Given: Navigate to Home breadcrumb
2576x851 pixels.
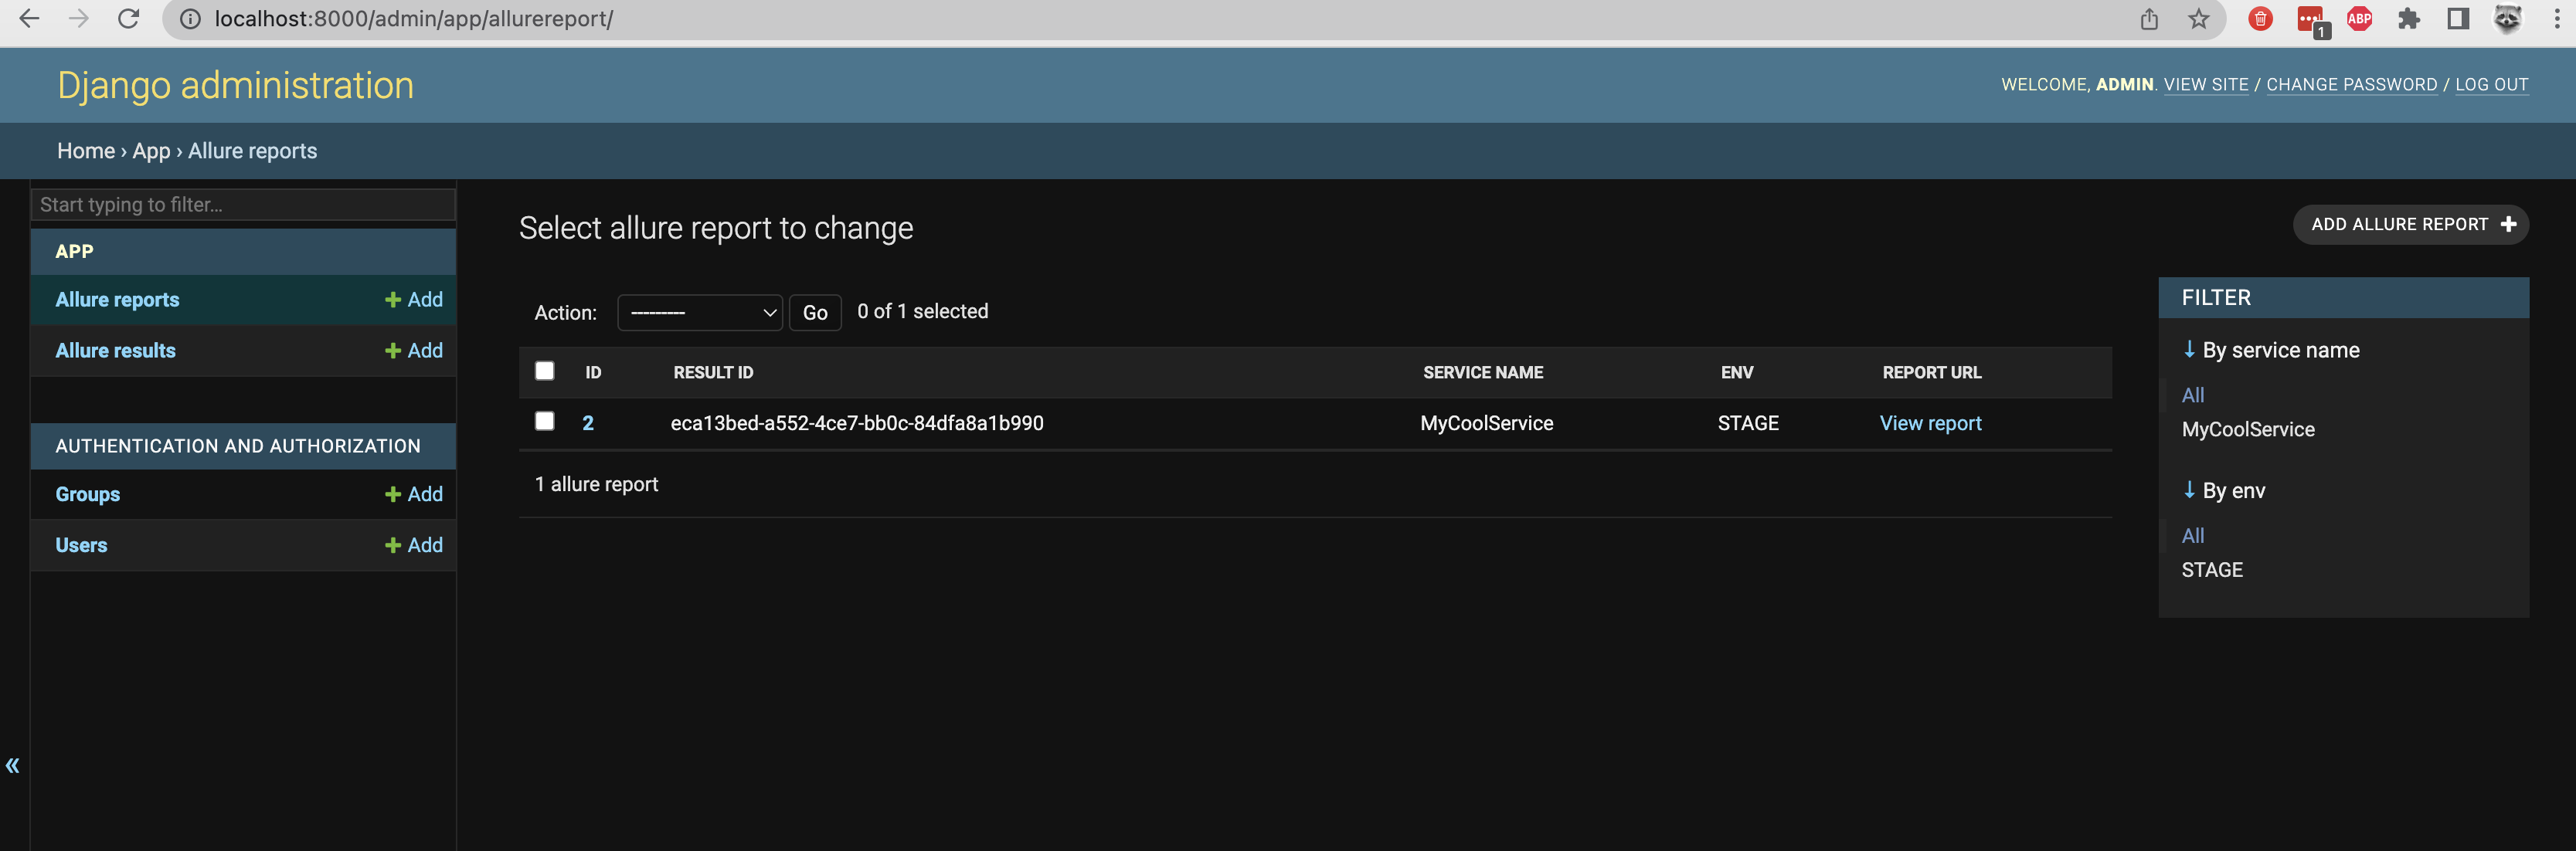Looking at the screenshot, I should (x=86, y=150).
